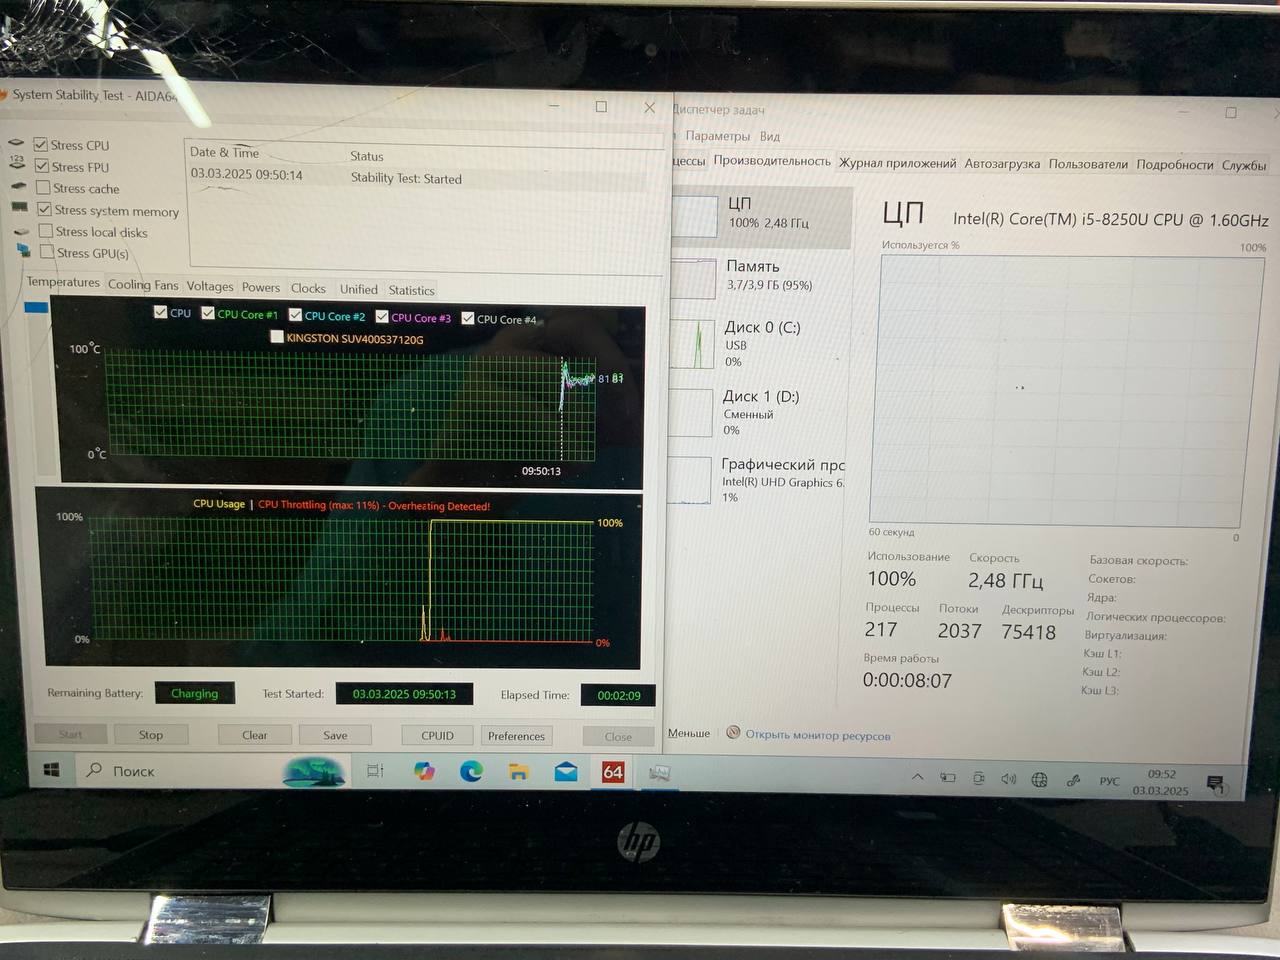
Task: Click Открыть монитор ресурсов link
Action: [x=817, y=735]
